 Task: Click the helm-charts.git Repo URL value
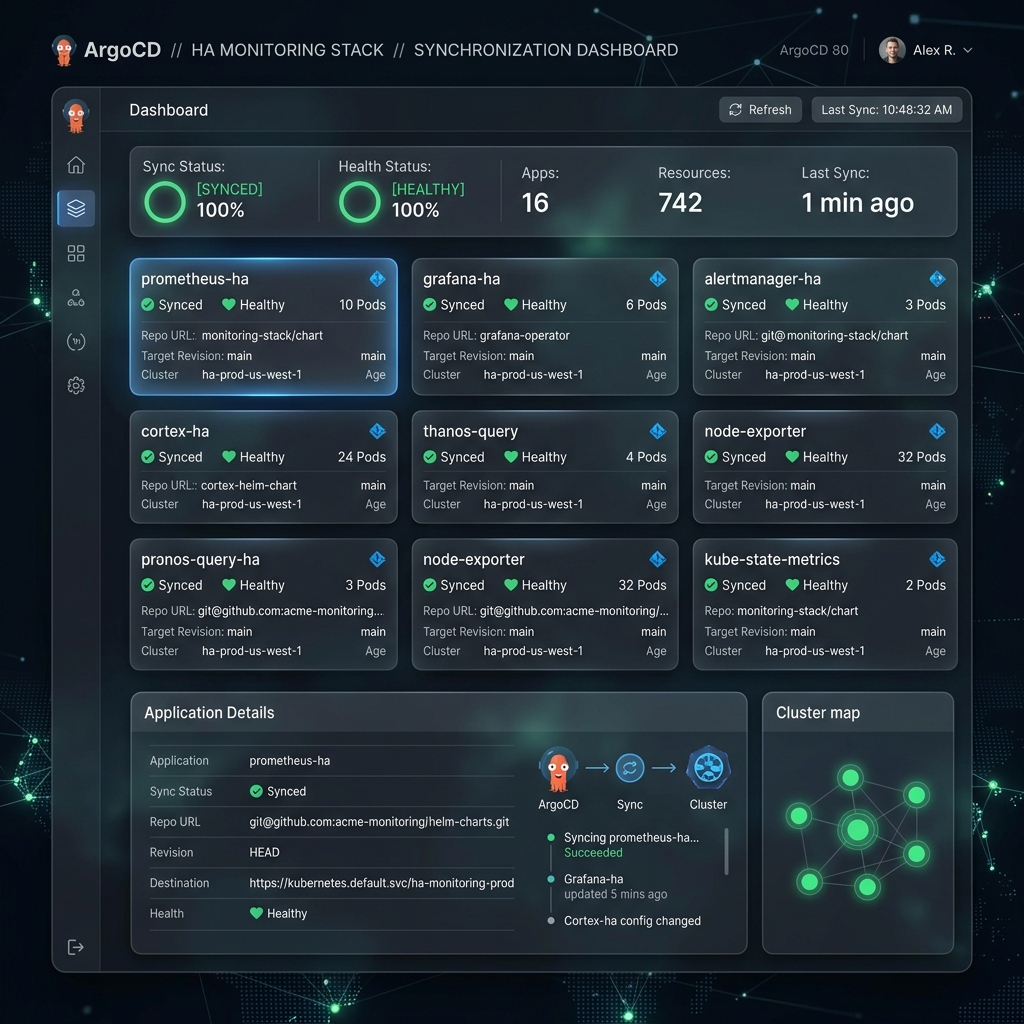[379, 822]
